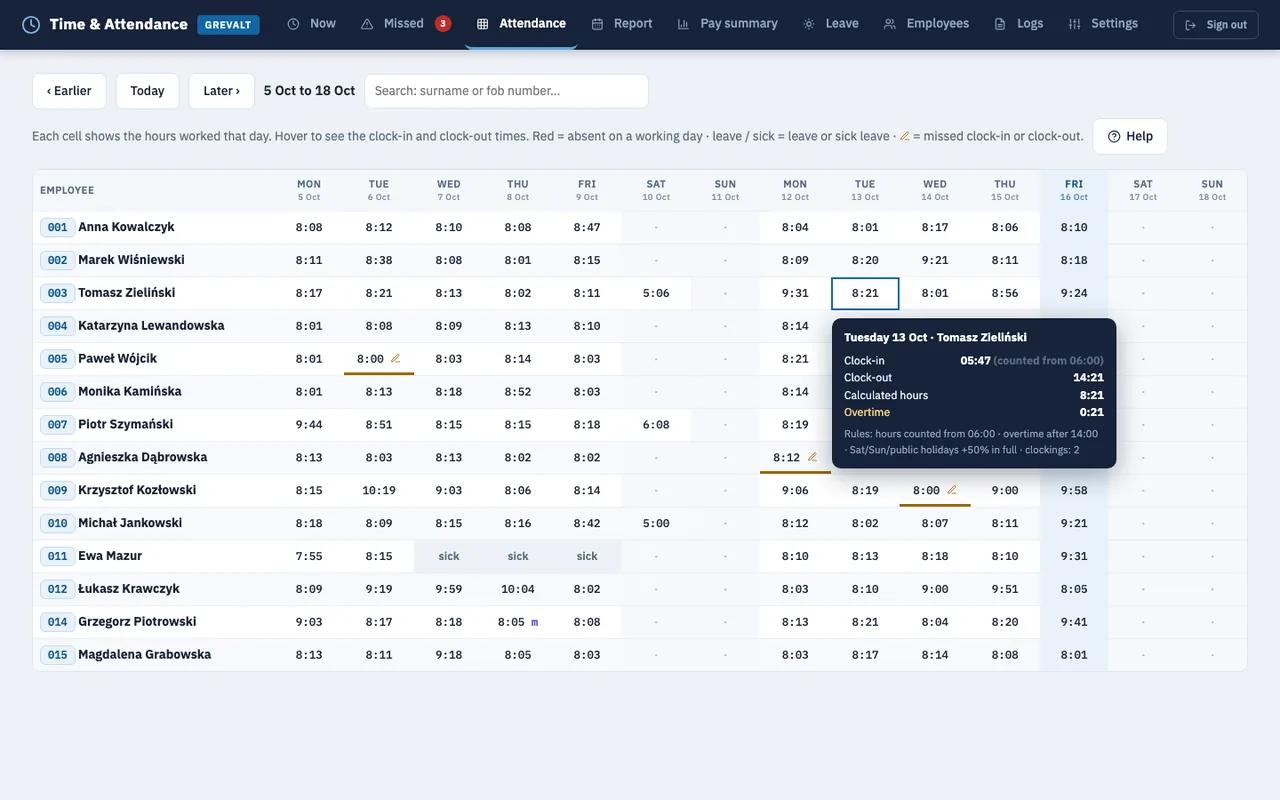Viewport: 1280px width, 800px height.
Task: Click the Sign out button
Action: (x=1216, y=25)
